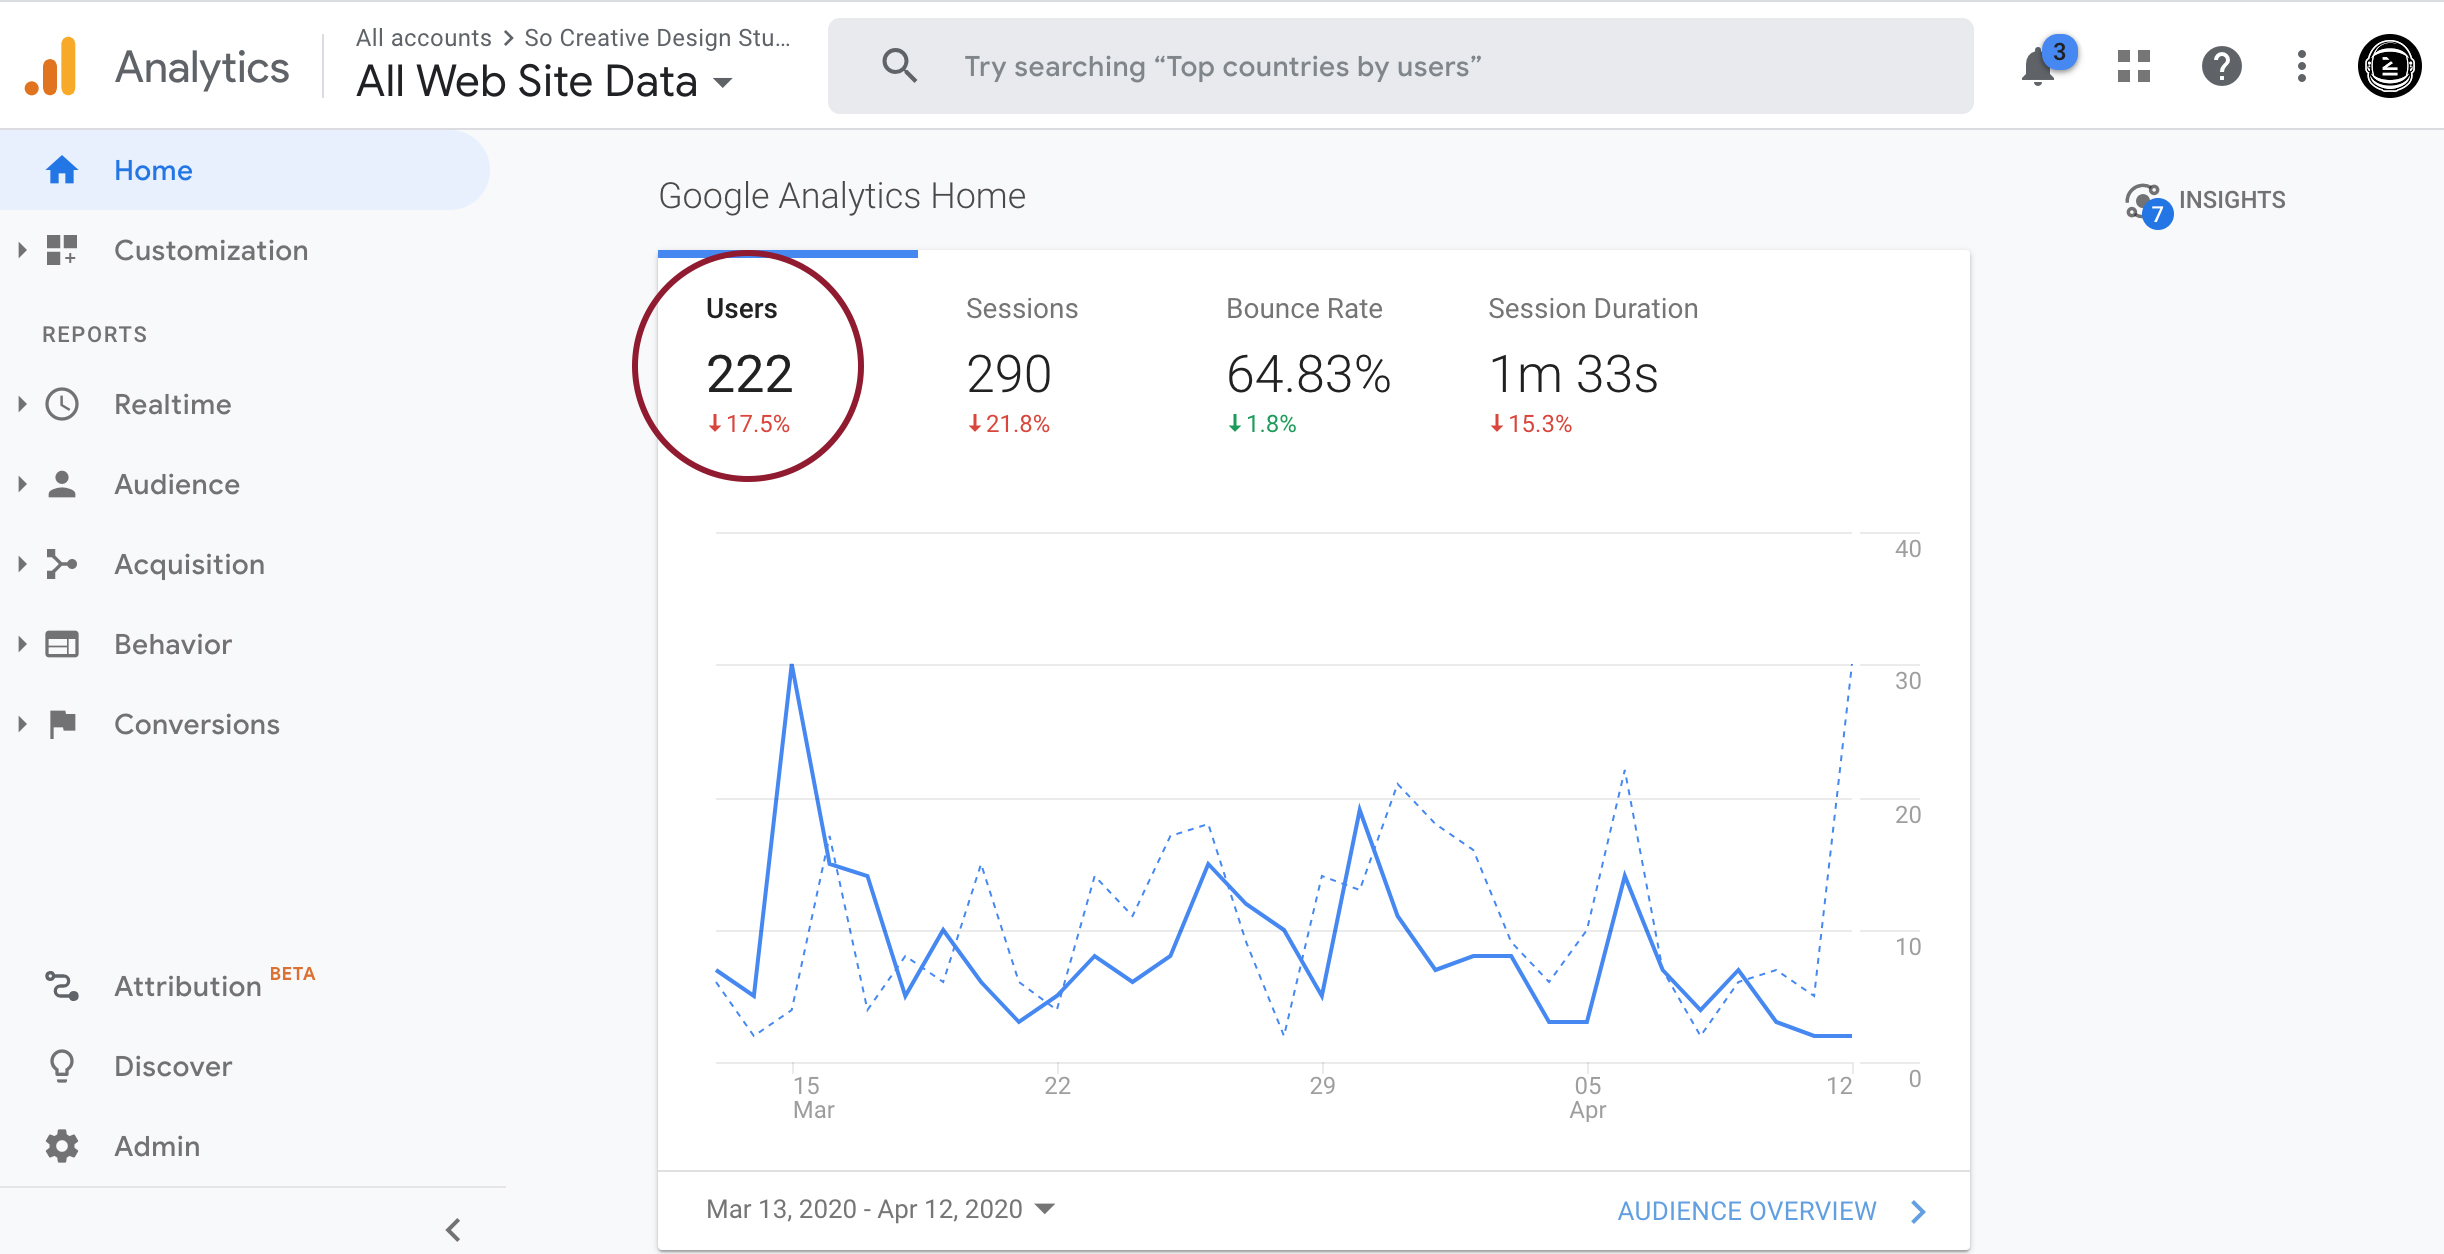The width and height of the screenshot is (2444, 1254).
Task: Click the Conversions flag icon
Action: [x=62, y=724]
